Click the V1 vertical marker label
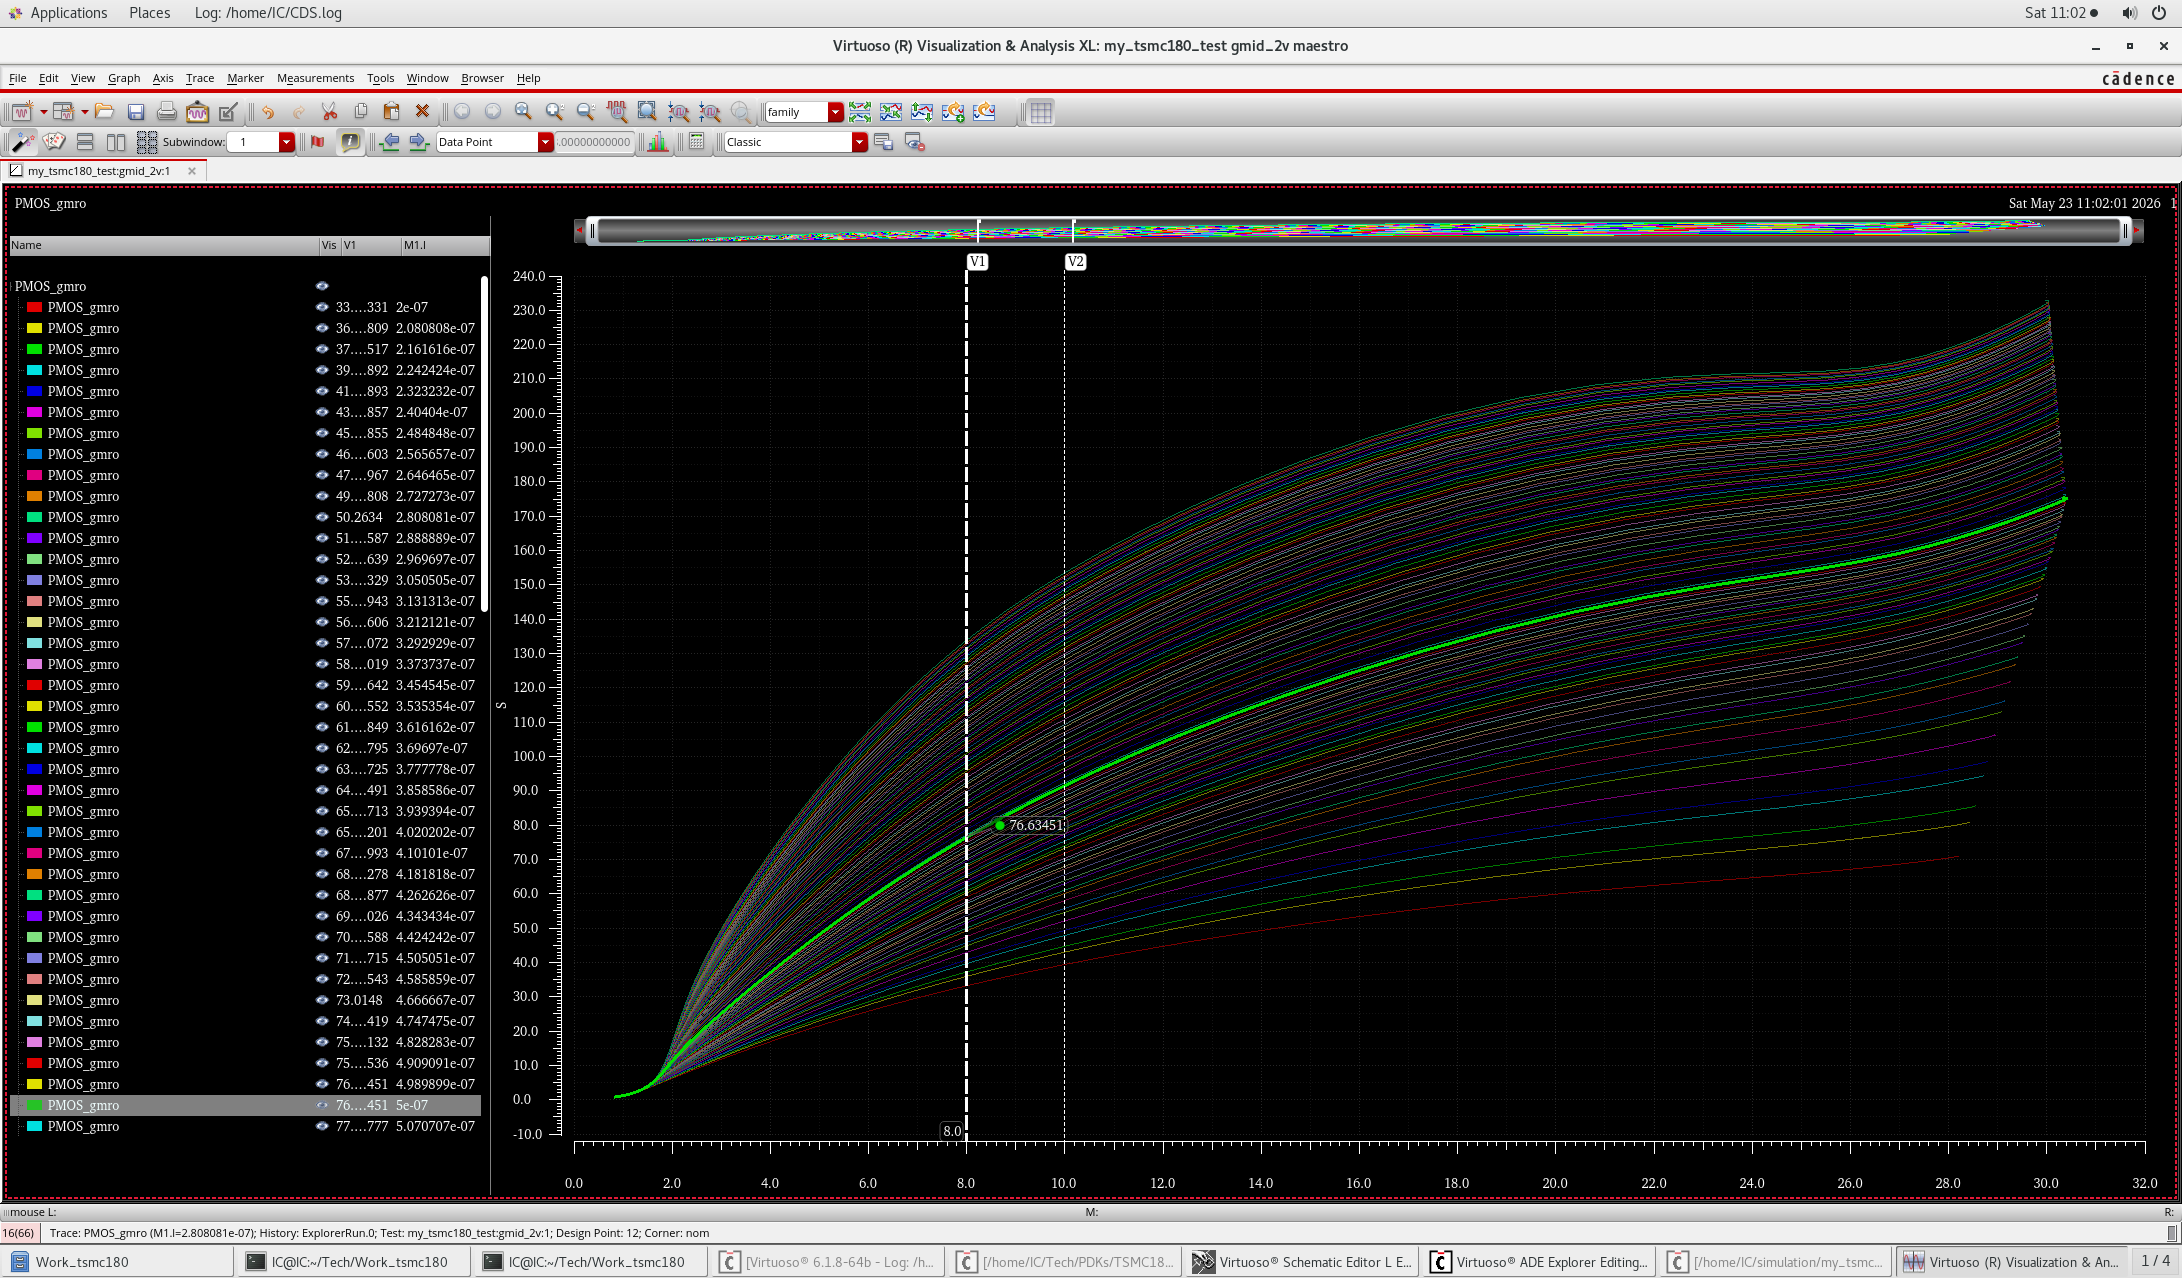The image size is (2182, 1278). (977, 262)
